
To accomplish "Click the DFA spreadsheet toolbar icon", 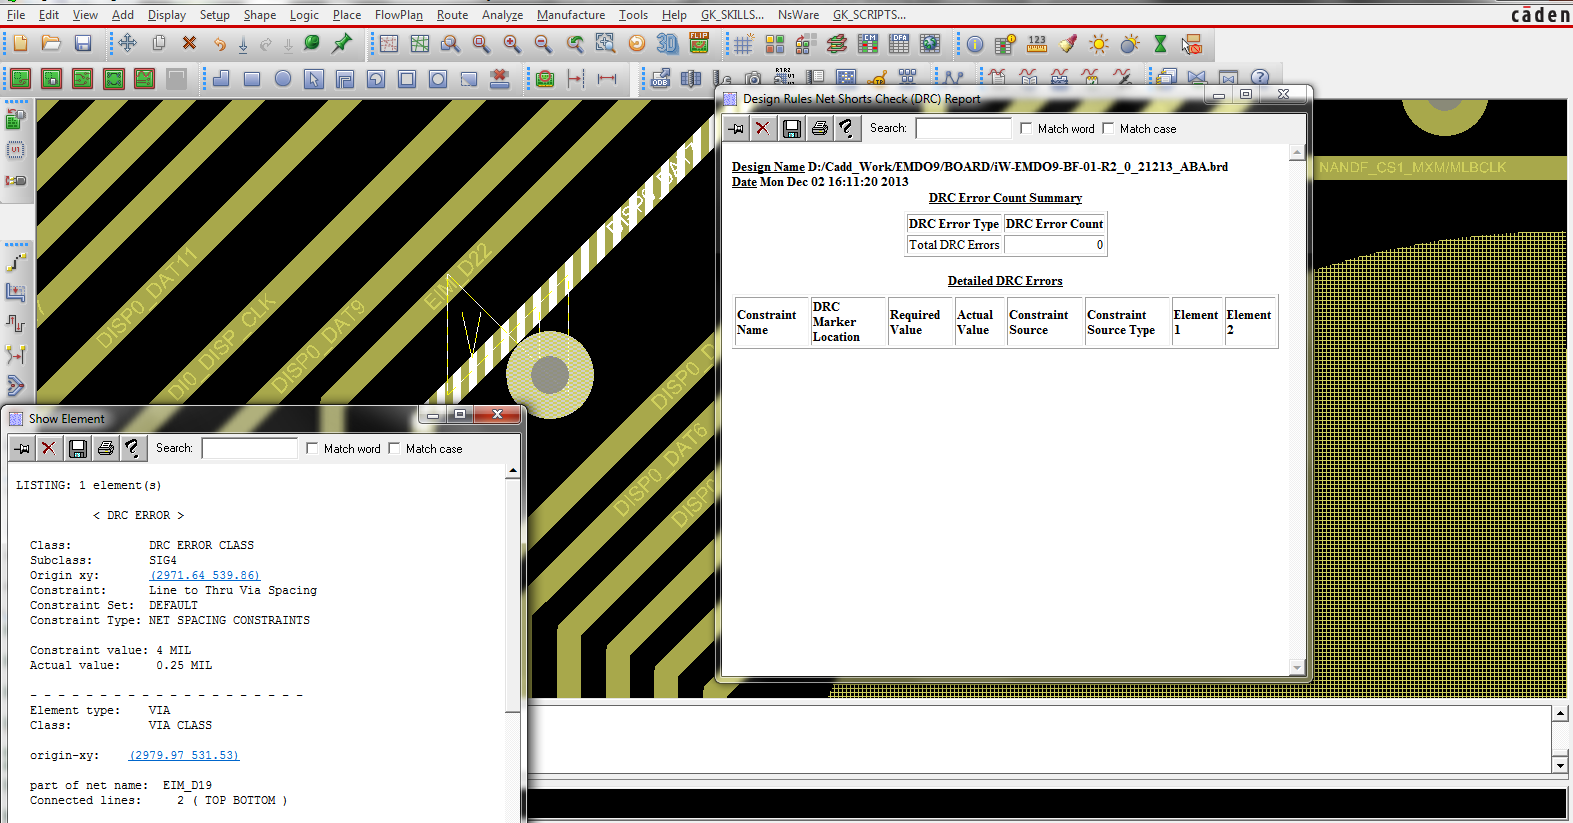I will click(x=899, y=44).
